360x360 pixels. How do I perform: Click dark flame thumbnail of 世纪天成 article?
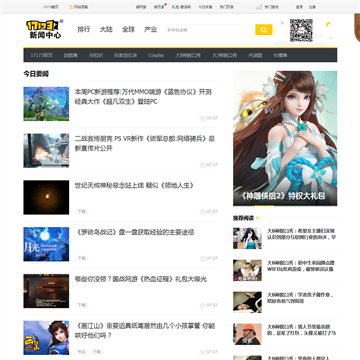point(46,197)
